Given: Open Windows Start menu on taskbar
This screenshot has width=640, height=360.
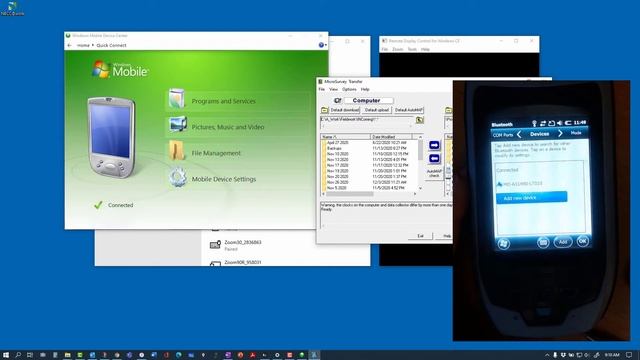Looking at the screenshot, I should (6, 355).
